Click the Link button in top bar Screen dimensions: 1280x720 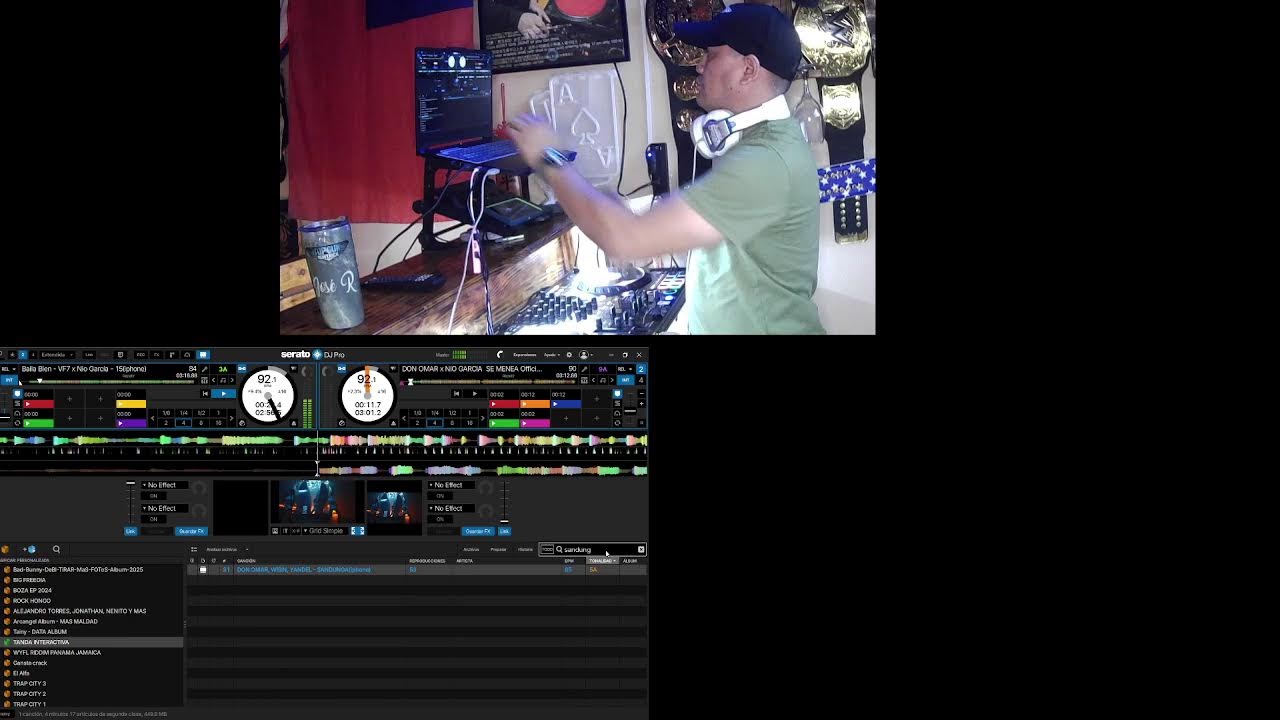tap(89, 355)
